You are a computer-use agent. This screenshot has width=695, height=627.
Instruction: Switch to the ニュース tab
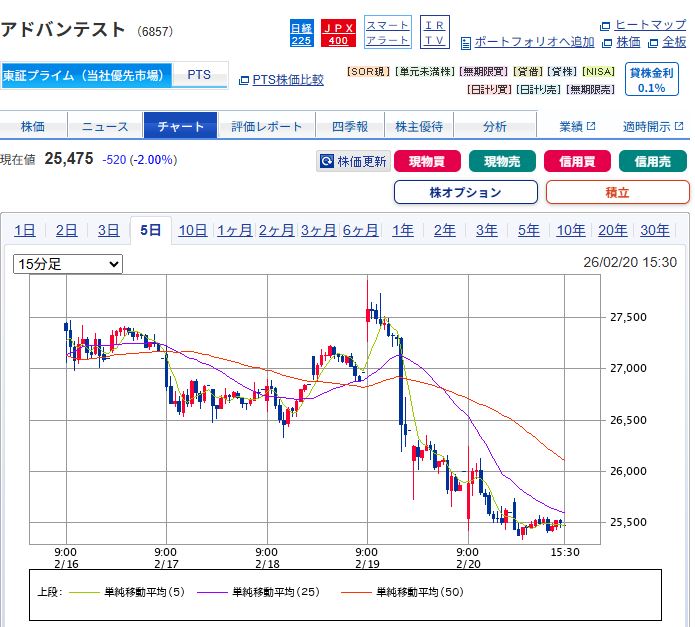[105, 126]
